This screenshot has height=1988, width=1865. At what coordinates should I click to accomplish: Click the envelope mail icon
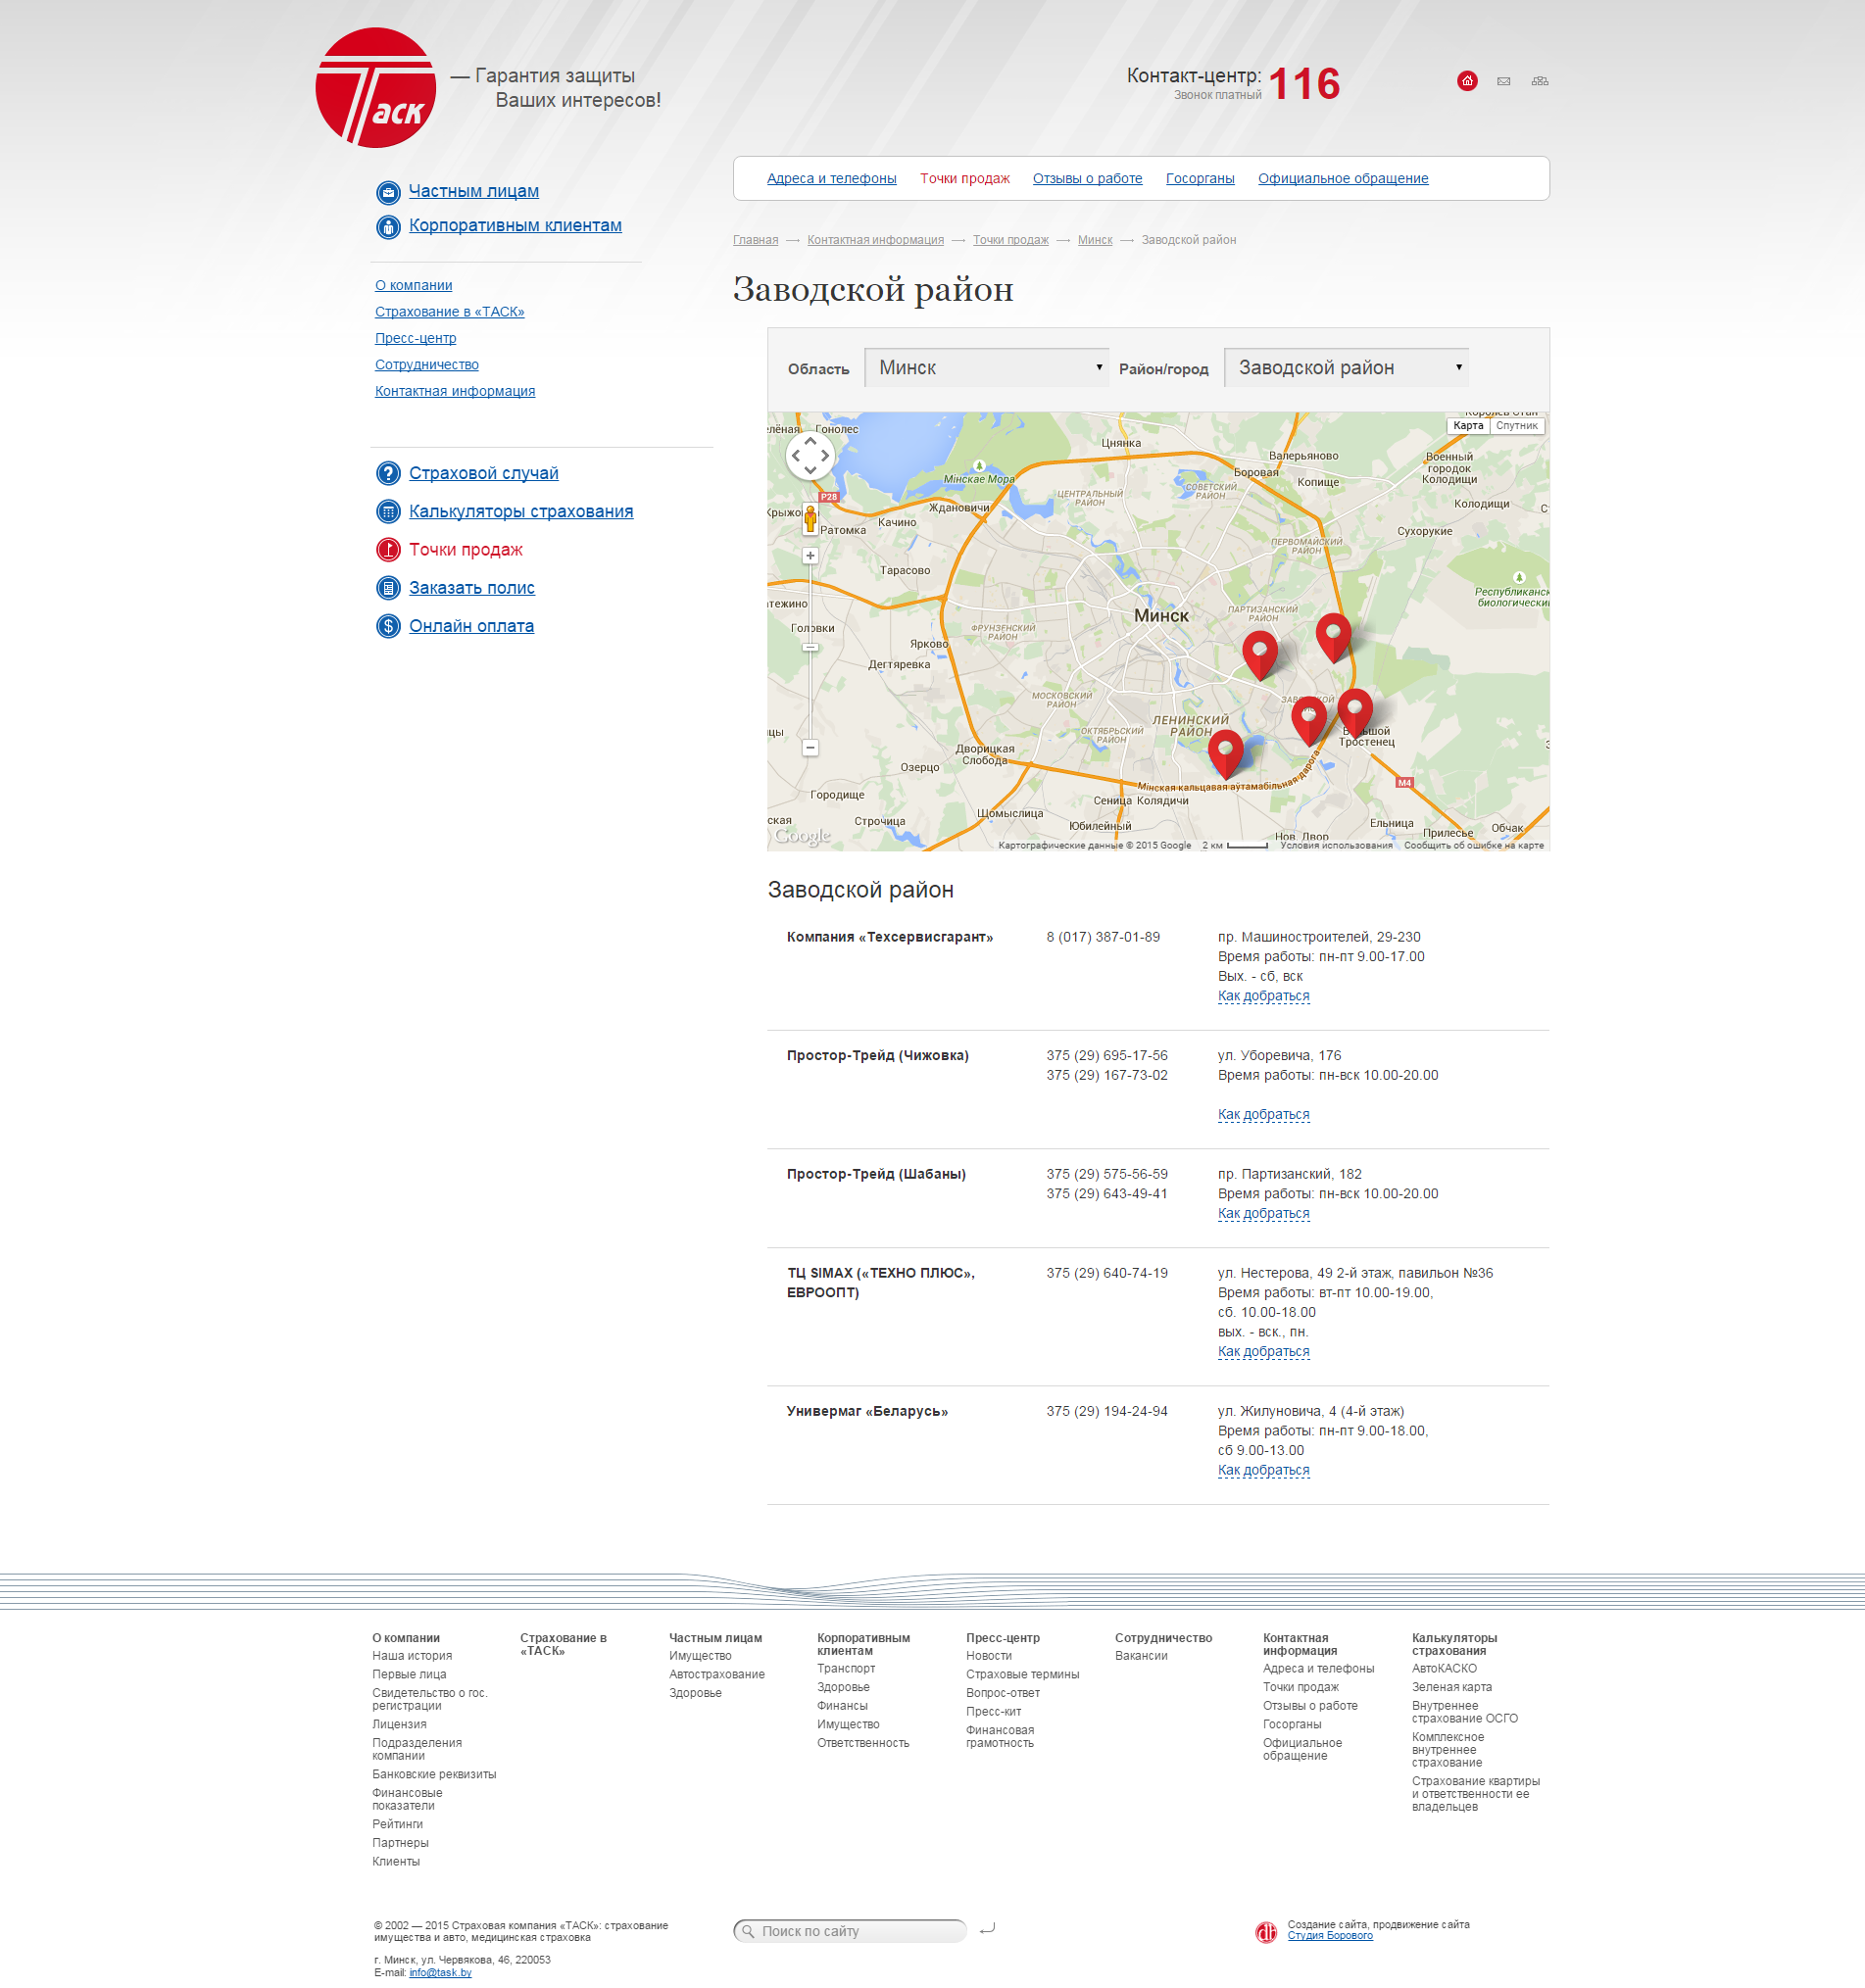point(1503,82)
